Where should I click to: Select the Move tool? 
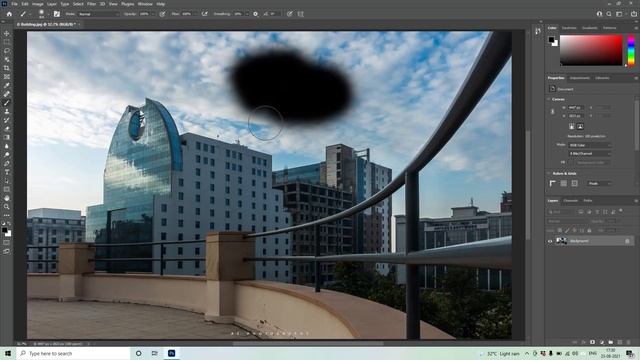[7, 33]
